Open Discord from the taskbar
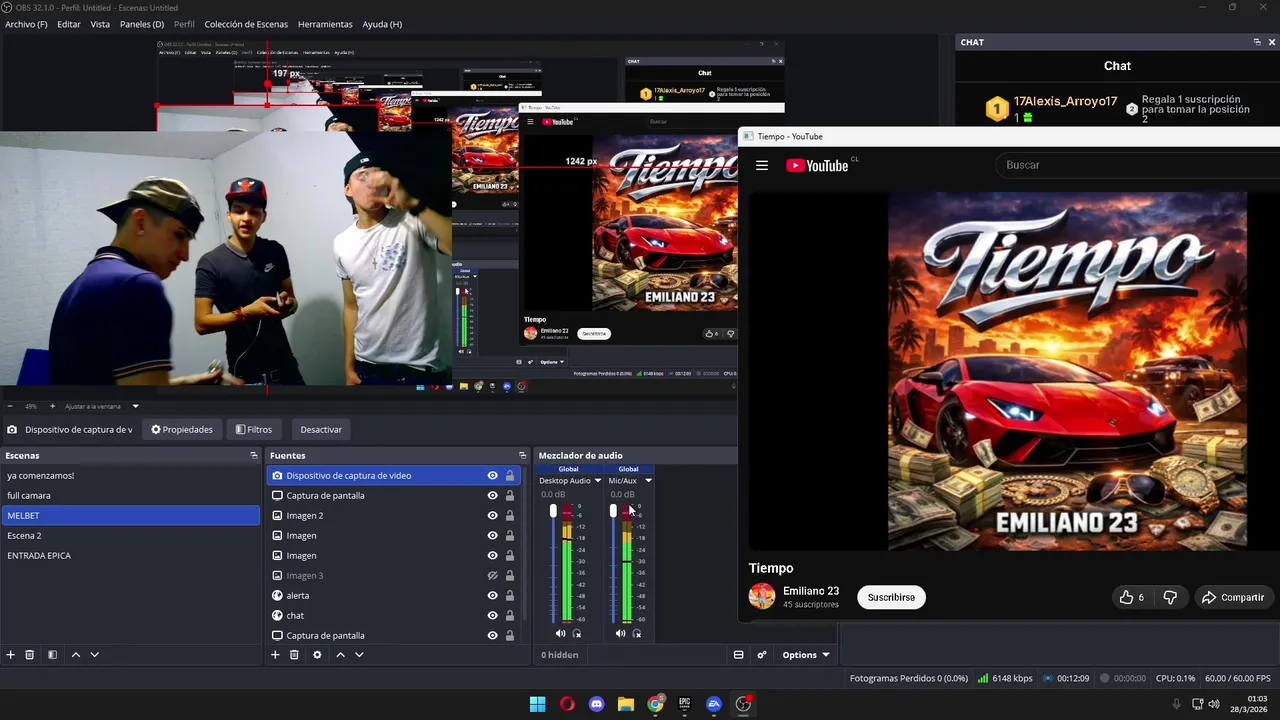This screenshot has width=1280, height=720. [x=597, y=704]
